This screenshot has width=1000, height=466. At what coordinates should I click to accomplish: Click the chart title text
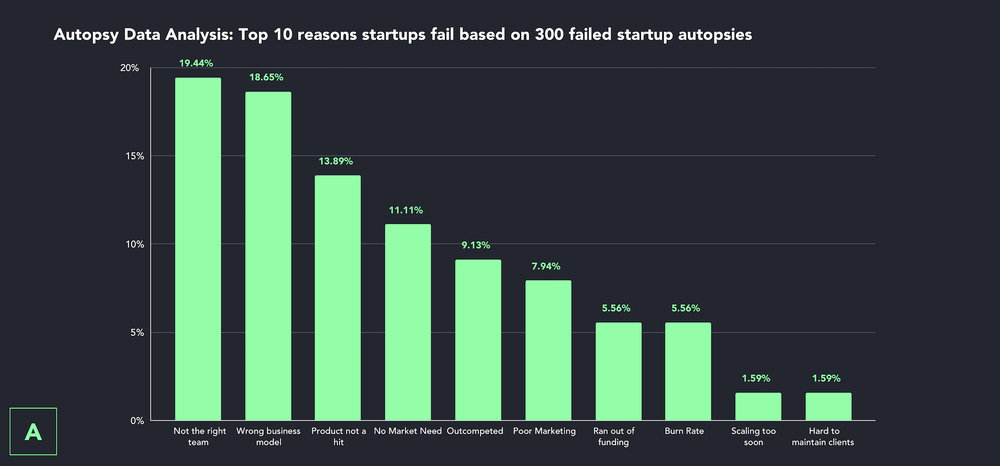(403, 35)
